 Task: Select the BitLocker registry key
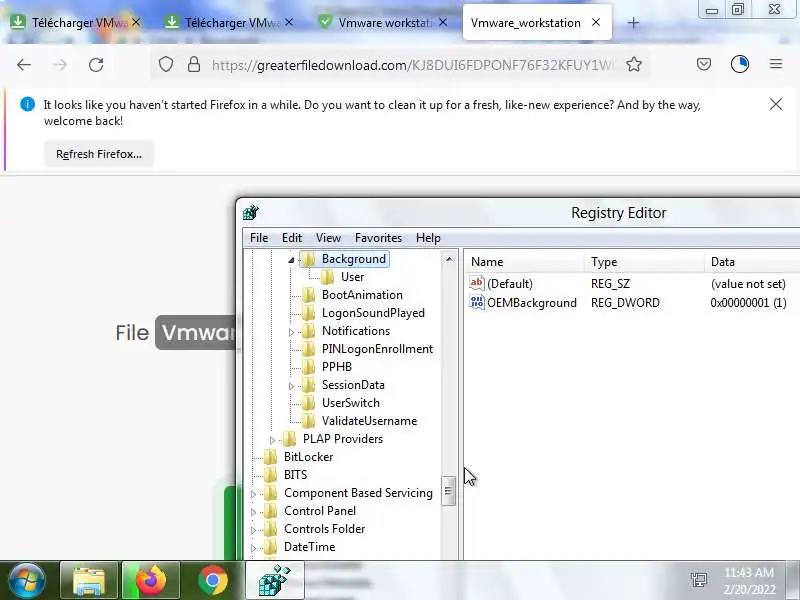[308, 457]
